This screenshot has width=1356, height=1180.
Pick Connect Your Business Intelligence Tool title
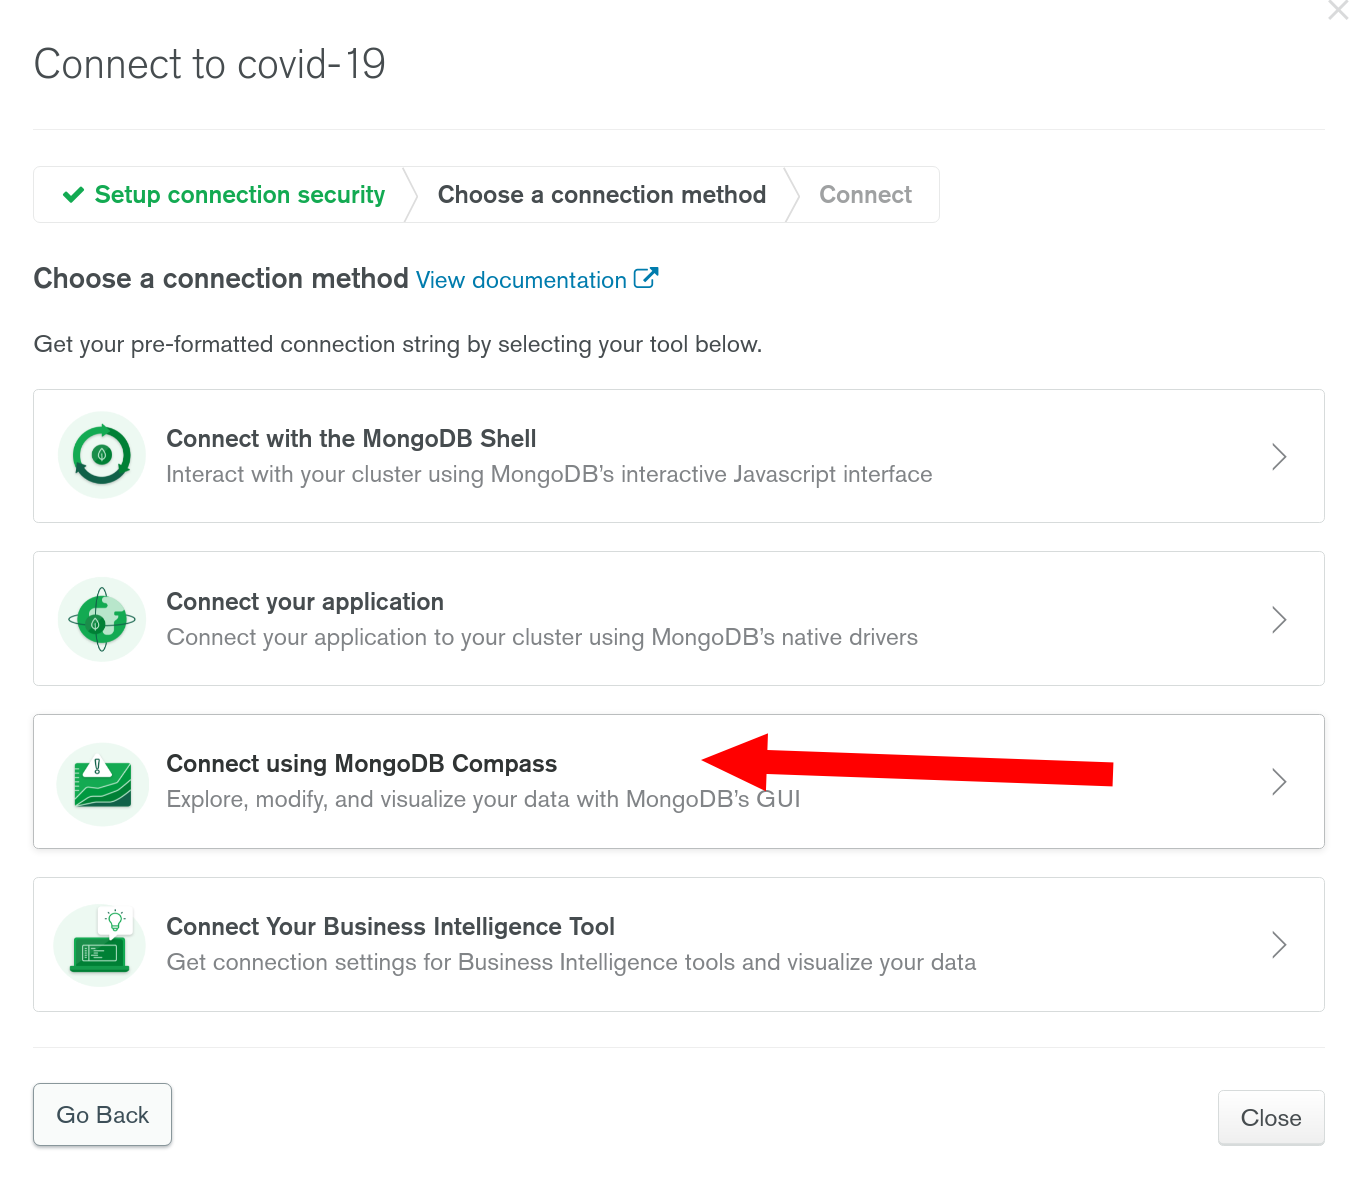click(x=390, y=927)
